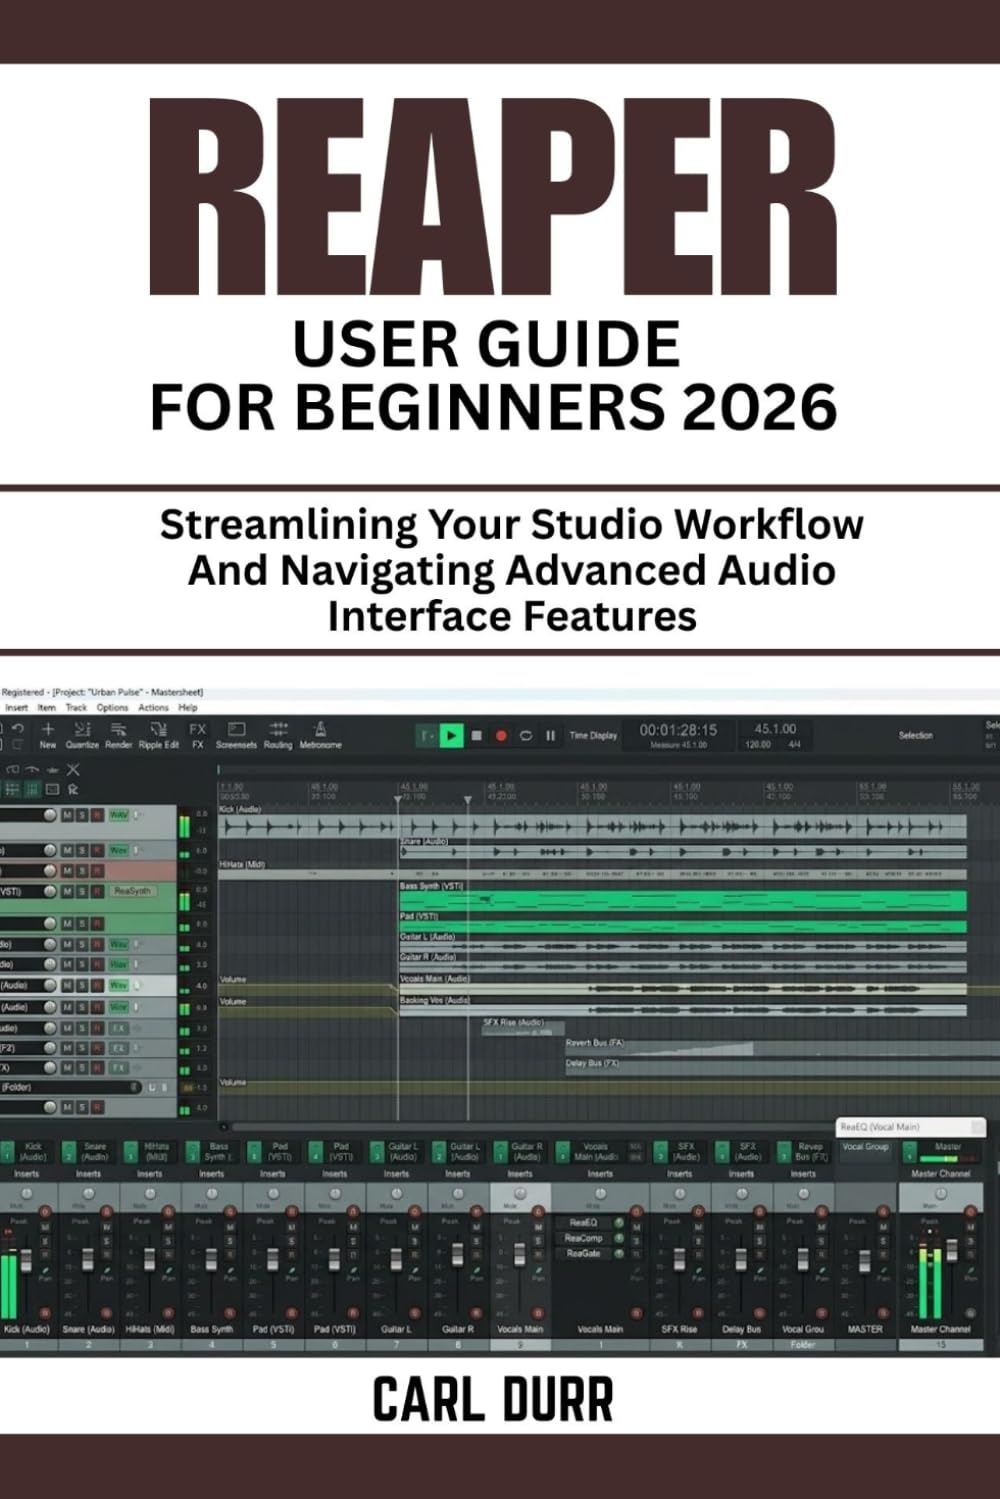Select the Delay Bus mixer strip name
Screen dimensions: 1000x1499
click(741, 1329)
